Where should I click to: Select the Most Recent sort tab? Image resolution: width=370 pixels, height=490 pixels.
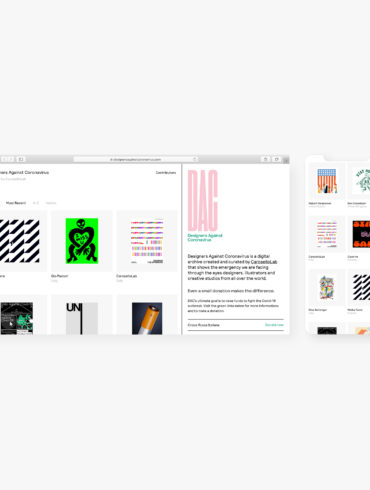coord(16,203)
